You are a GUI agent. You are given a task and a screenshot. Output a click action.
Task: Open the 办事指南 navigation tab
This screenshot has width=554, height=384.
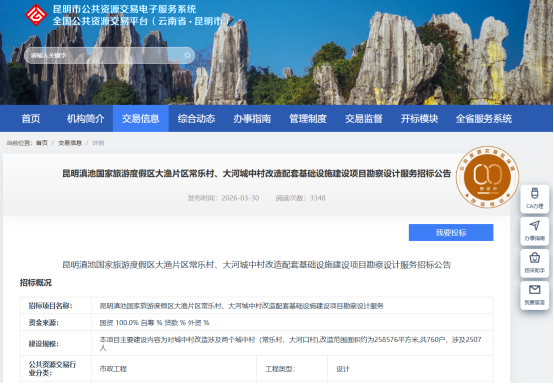point(252,119)
